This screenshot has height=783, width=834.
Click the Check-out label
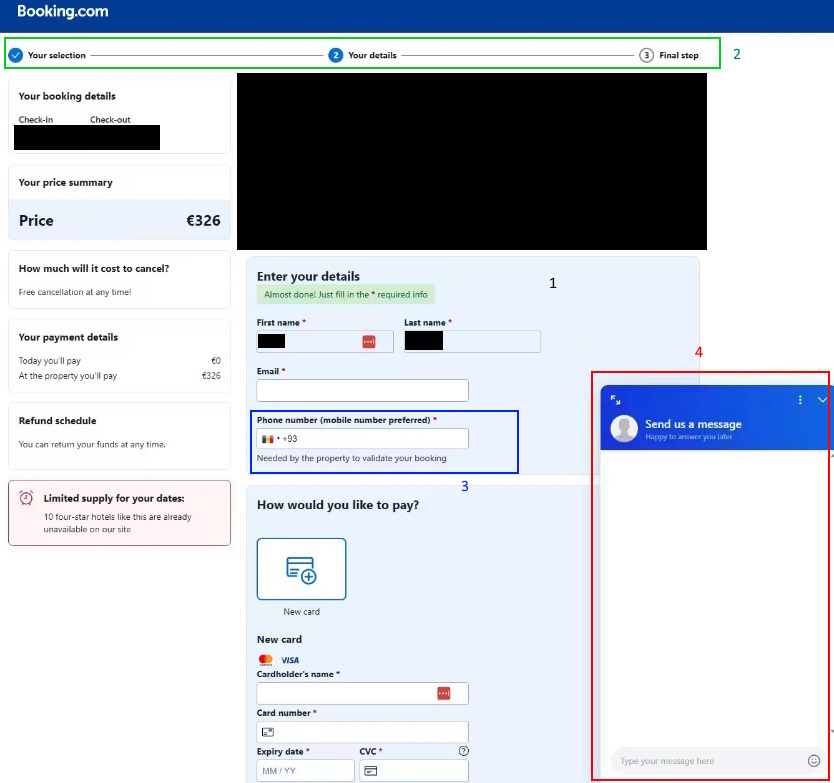pos(110,120)
